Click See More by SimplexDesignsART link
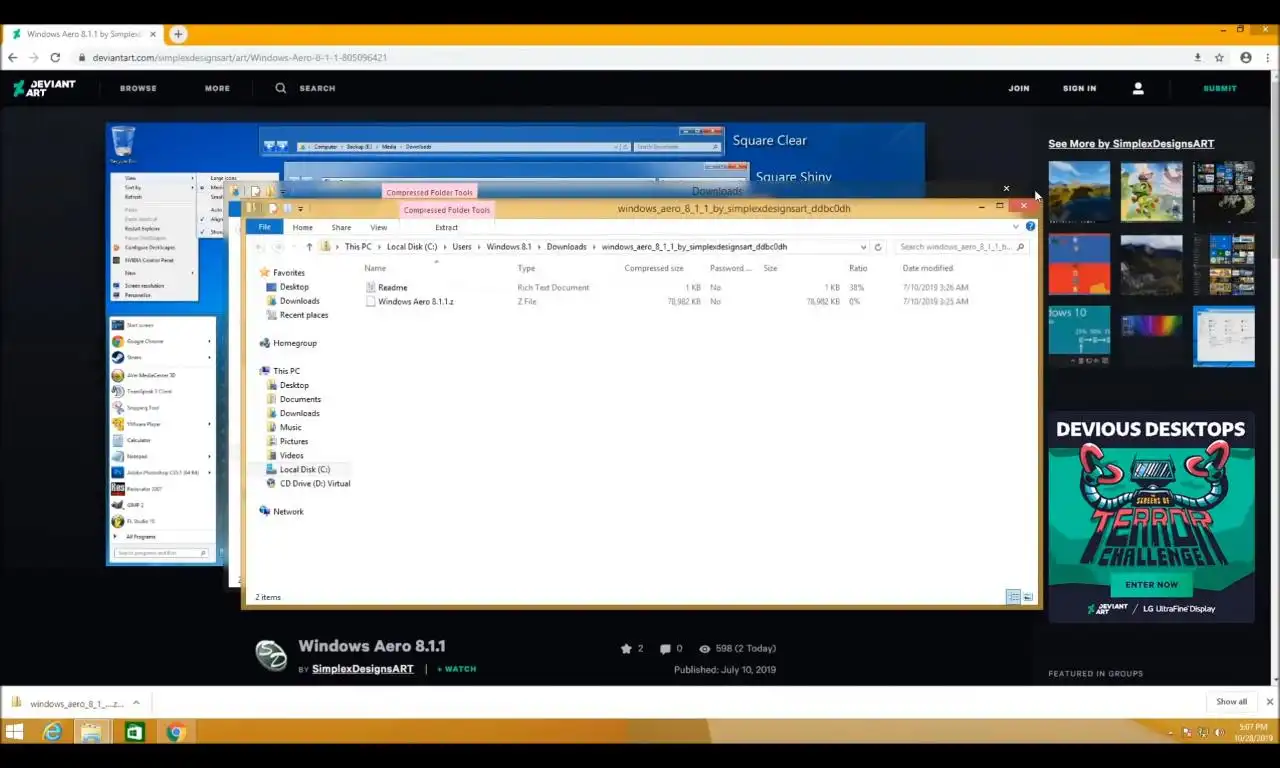The image size is (1280, 768). (x=1131, y=144)
